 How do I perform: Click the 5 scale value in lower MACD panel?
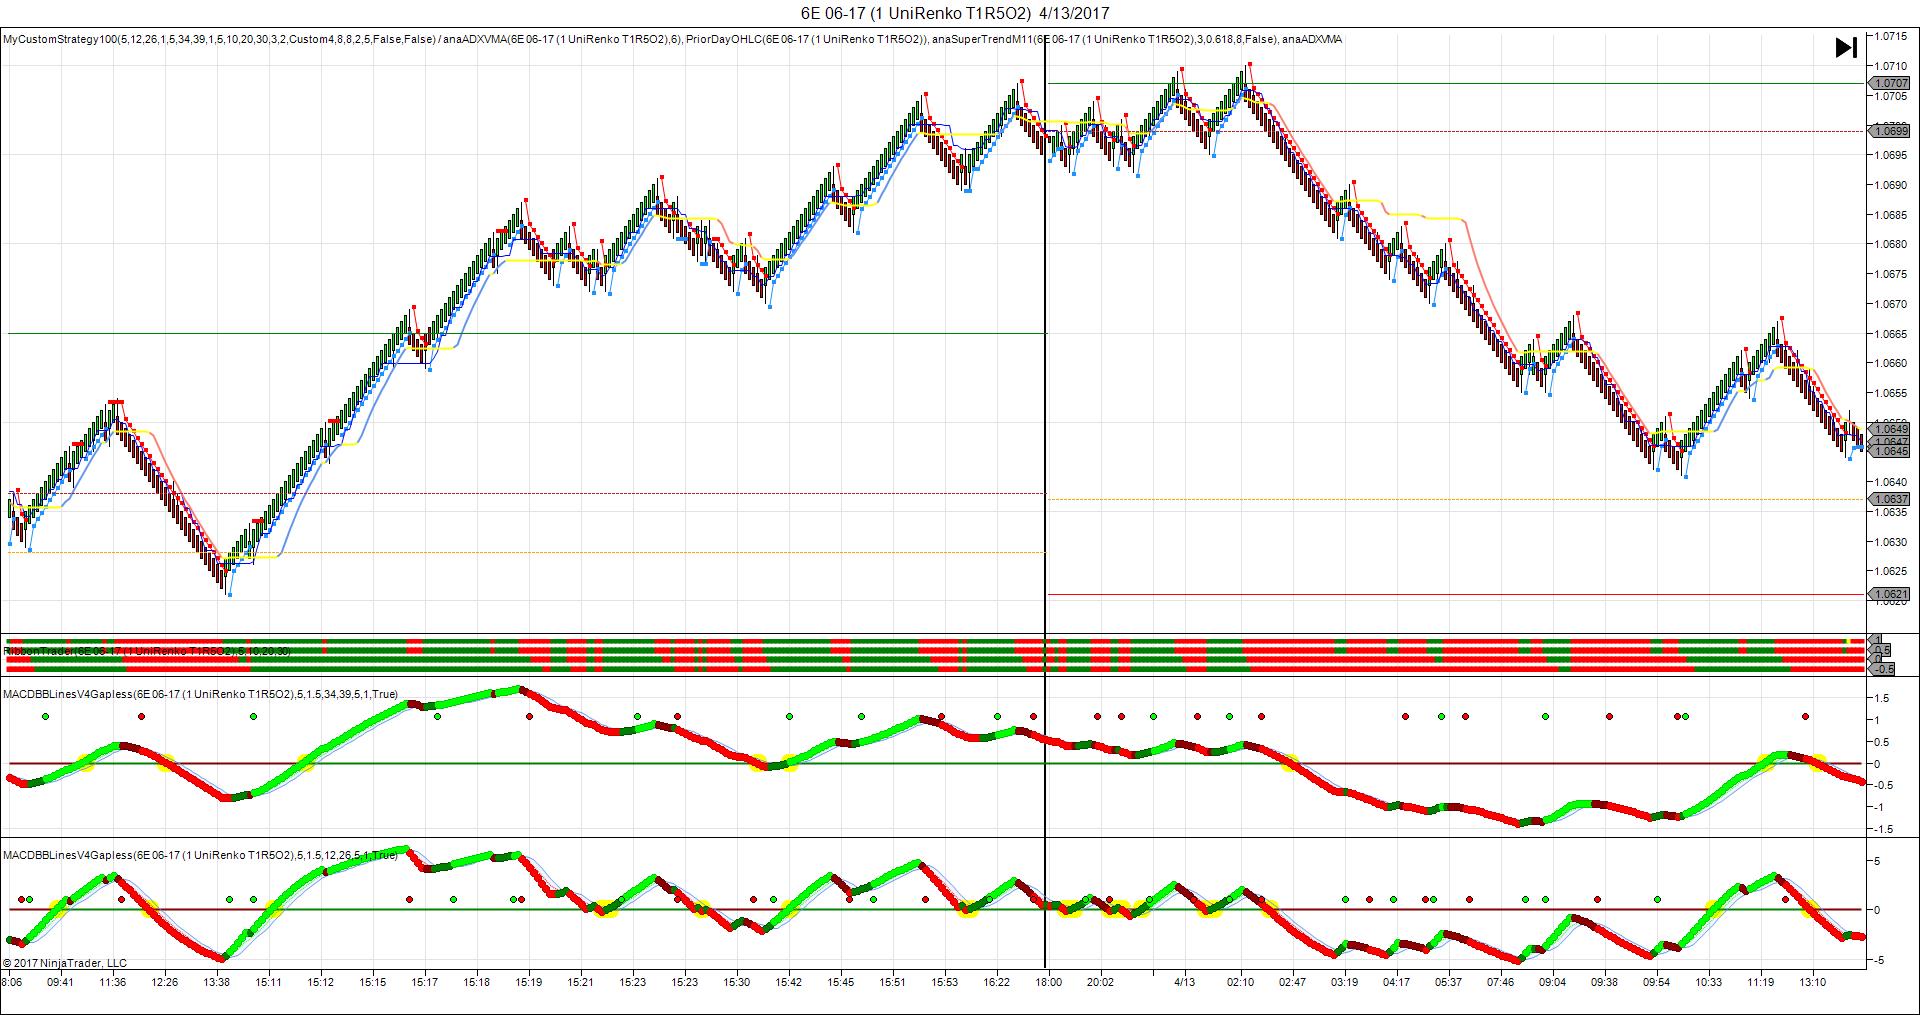[1878, 861]
